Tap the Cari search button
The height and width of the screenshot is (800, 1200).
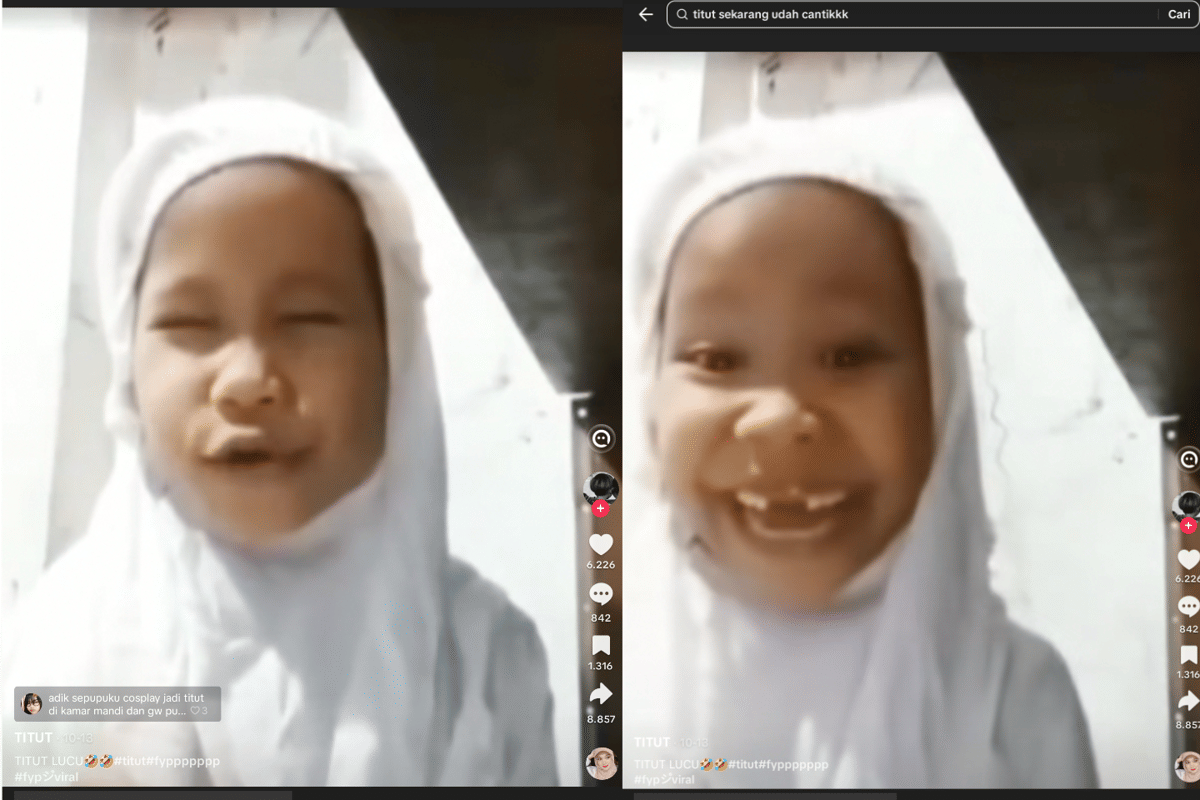pos(1179,15)
